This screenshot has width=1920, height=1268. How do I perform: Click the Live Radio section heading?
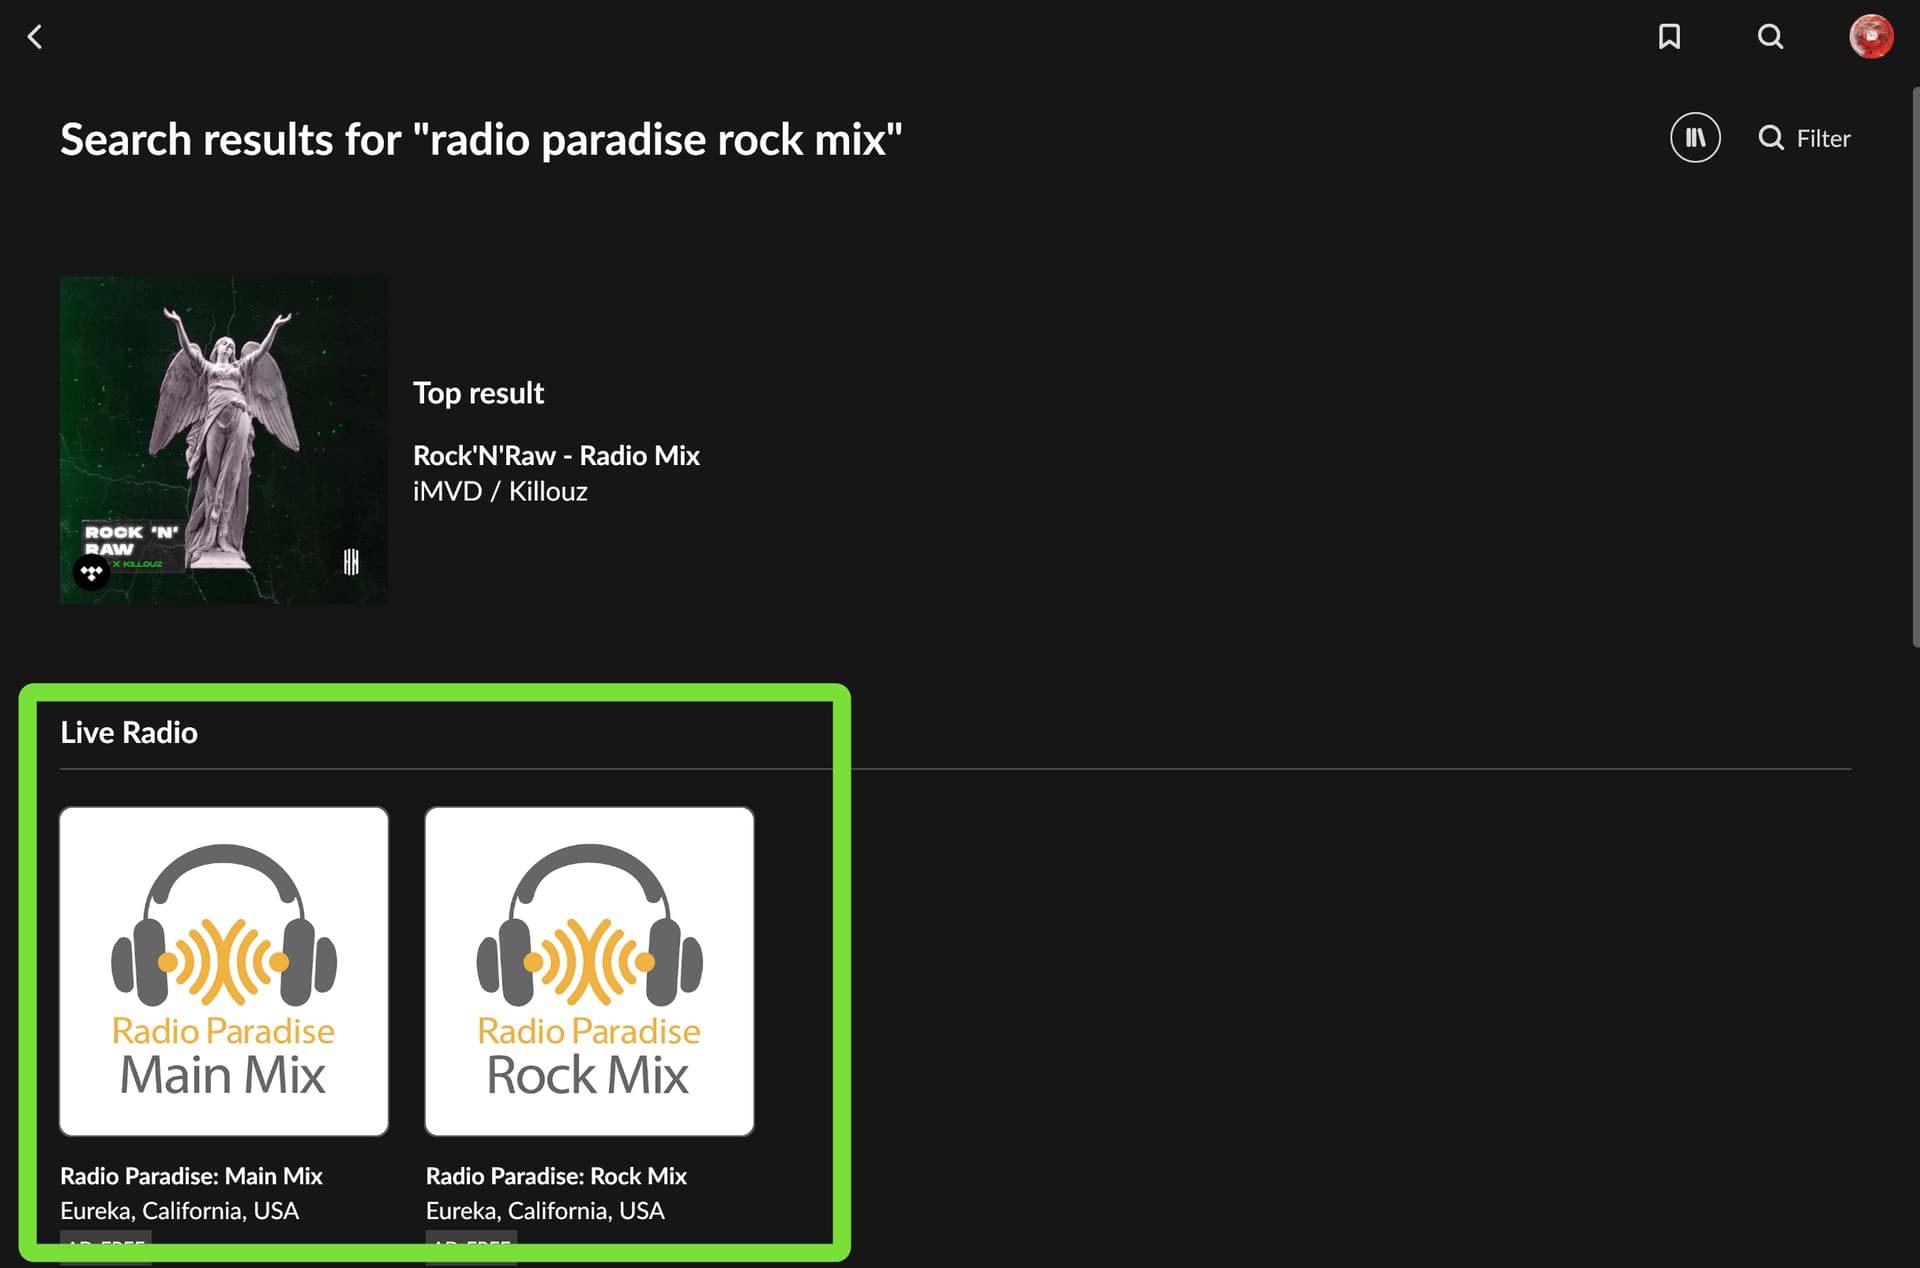[129, 733]
